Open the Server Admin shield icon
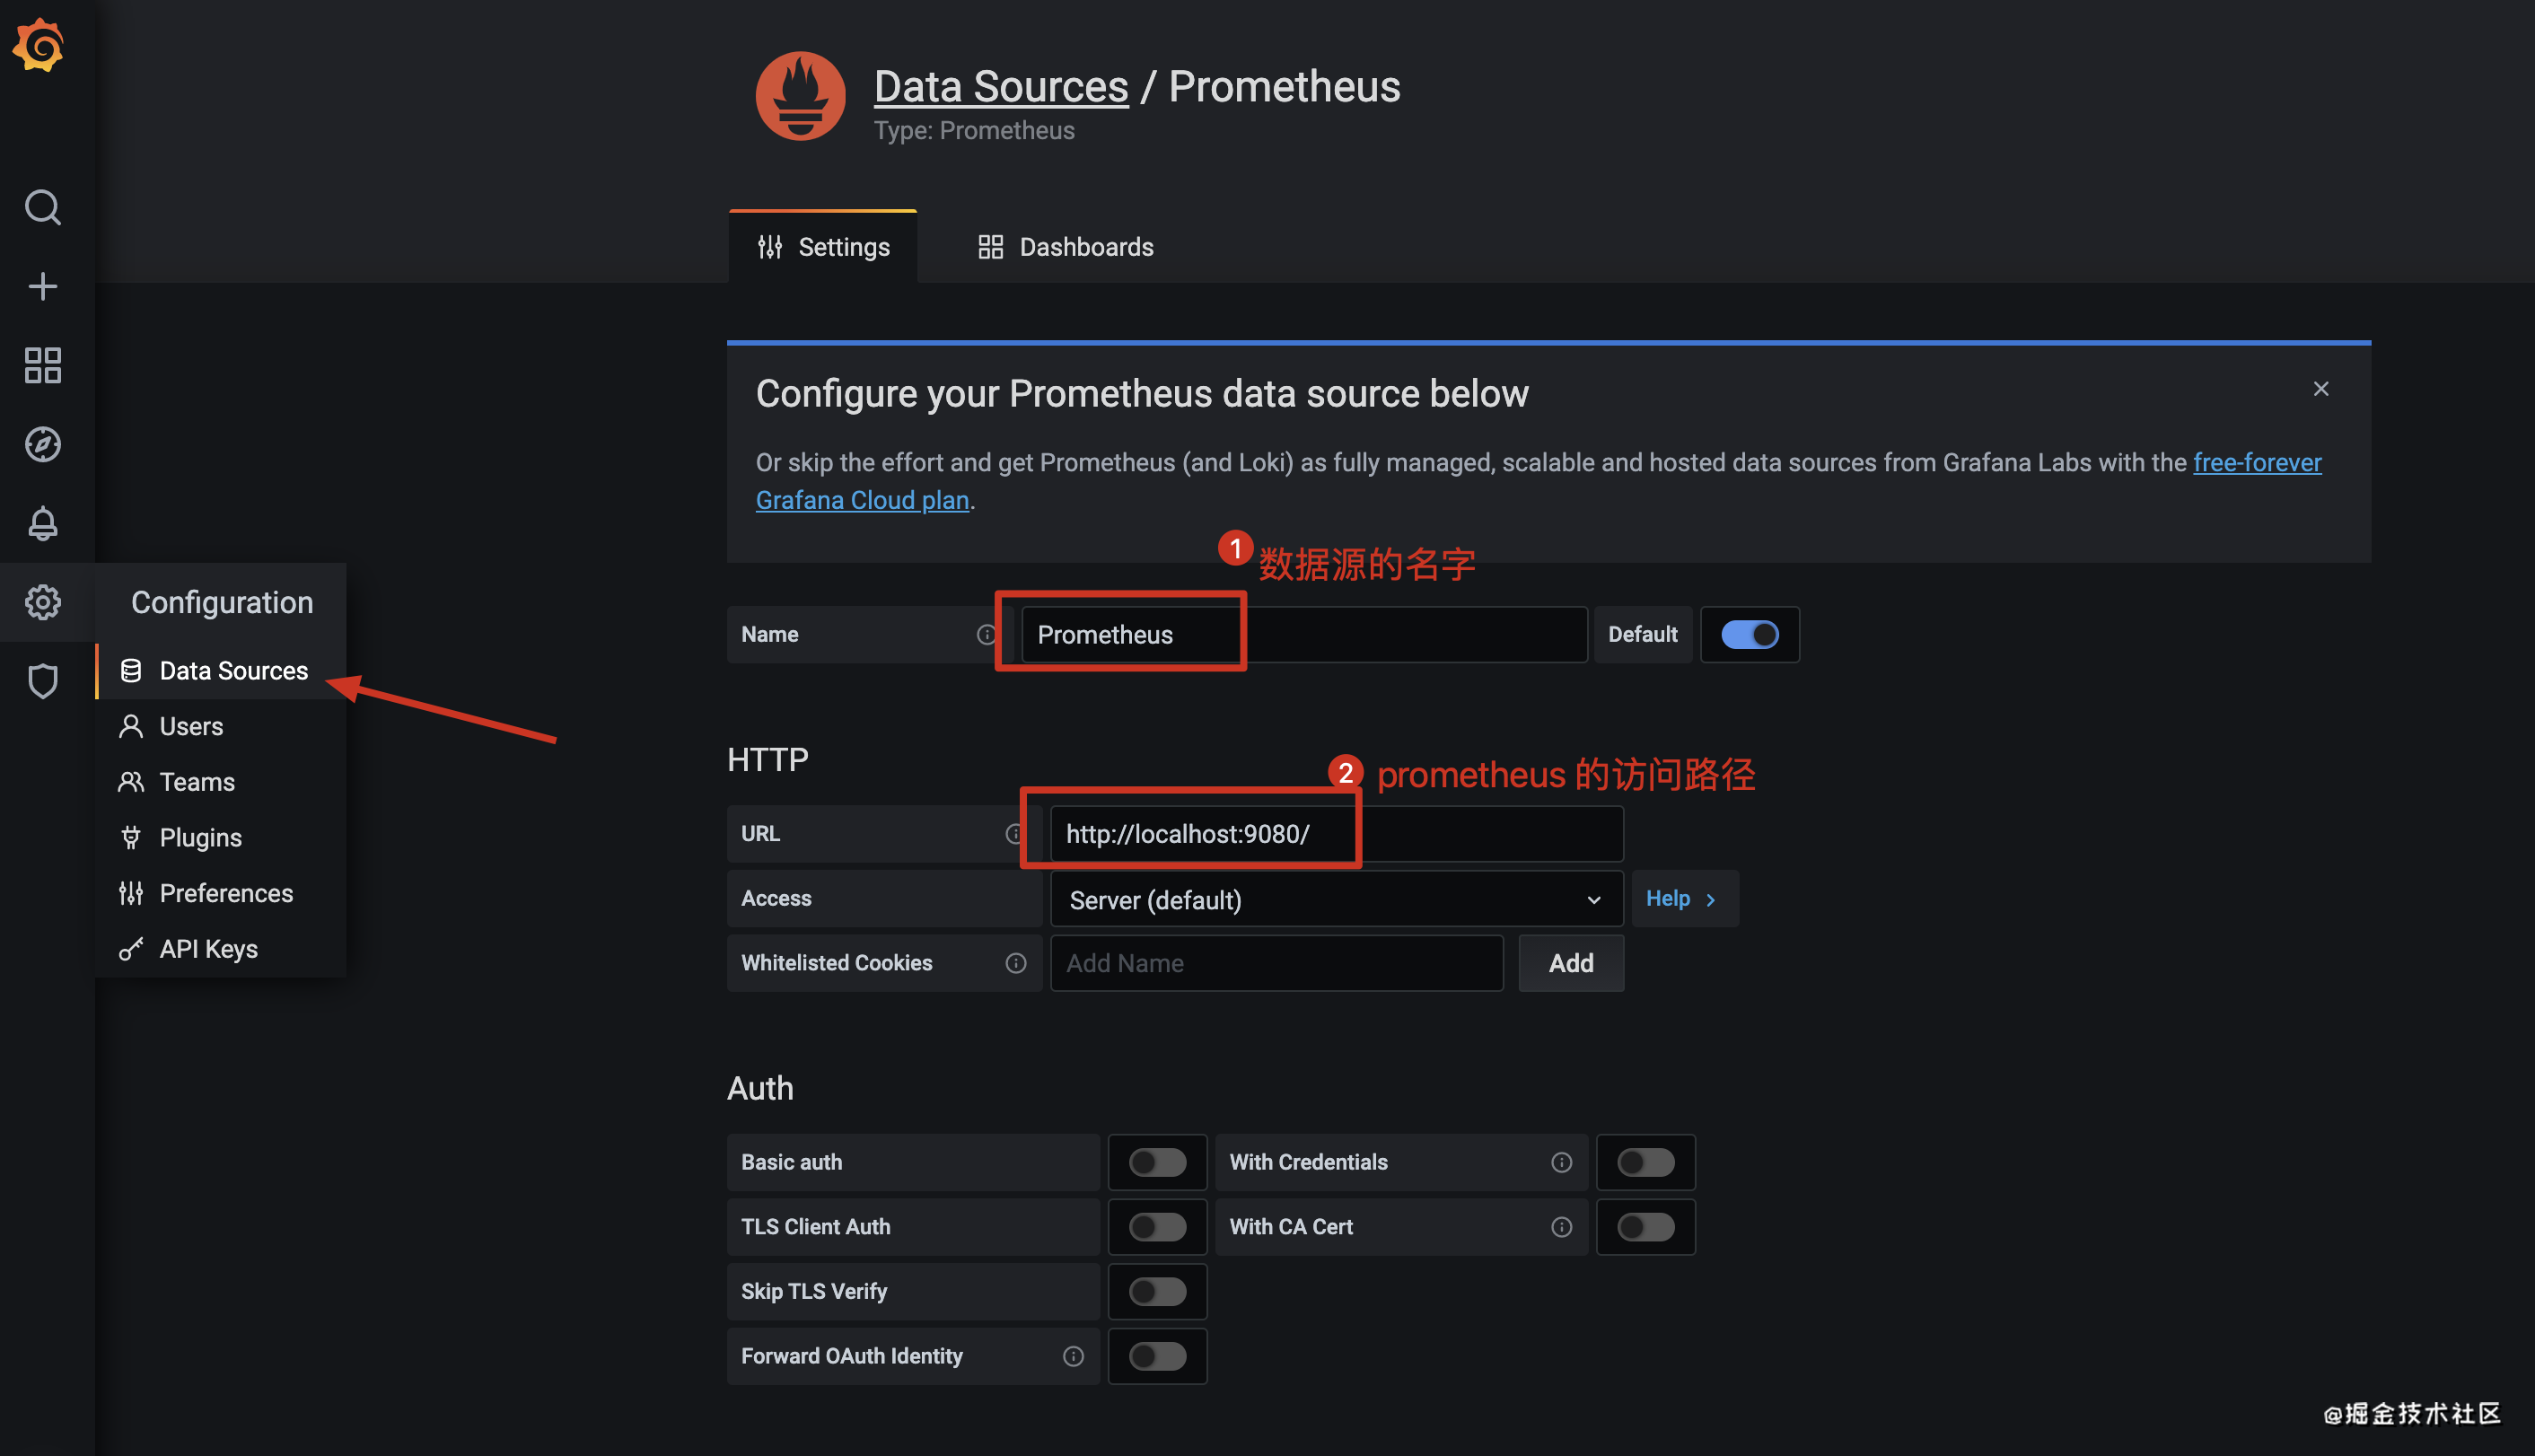 coord(42,681)
